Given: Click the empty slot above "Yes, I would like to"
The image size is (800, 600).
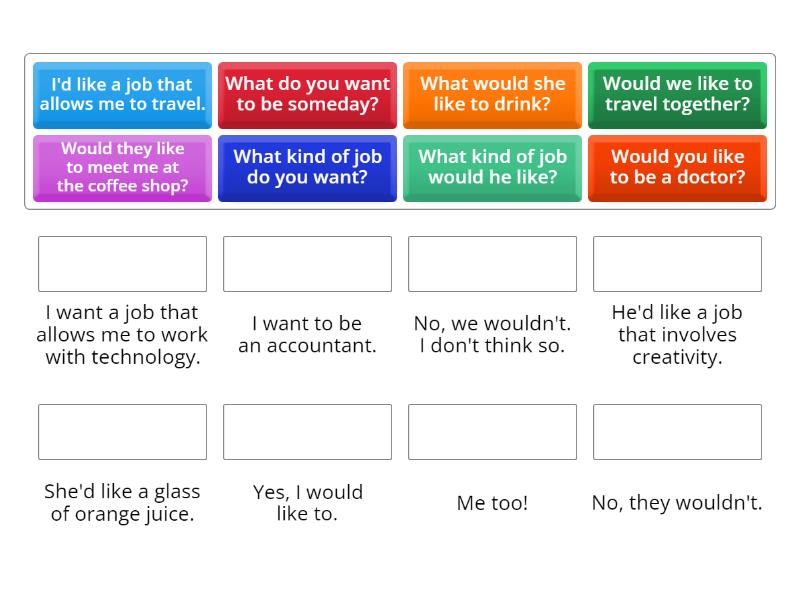Looking at the screenshot, I should (307, 432).
